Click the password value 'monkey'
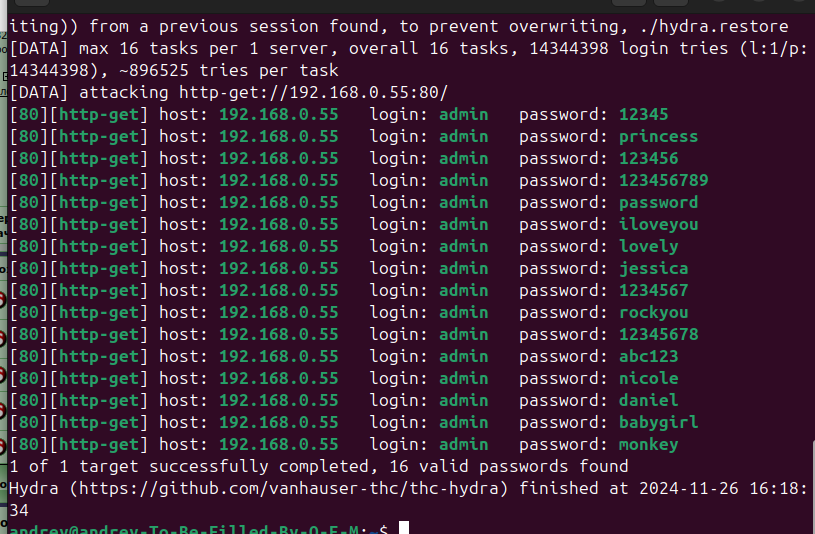815x534 pixels. 648,445
